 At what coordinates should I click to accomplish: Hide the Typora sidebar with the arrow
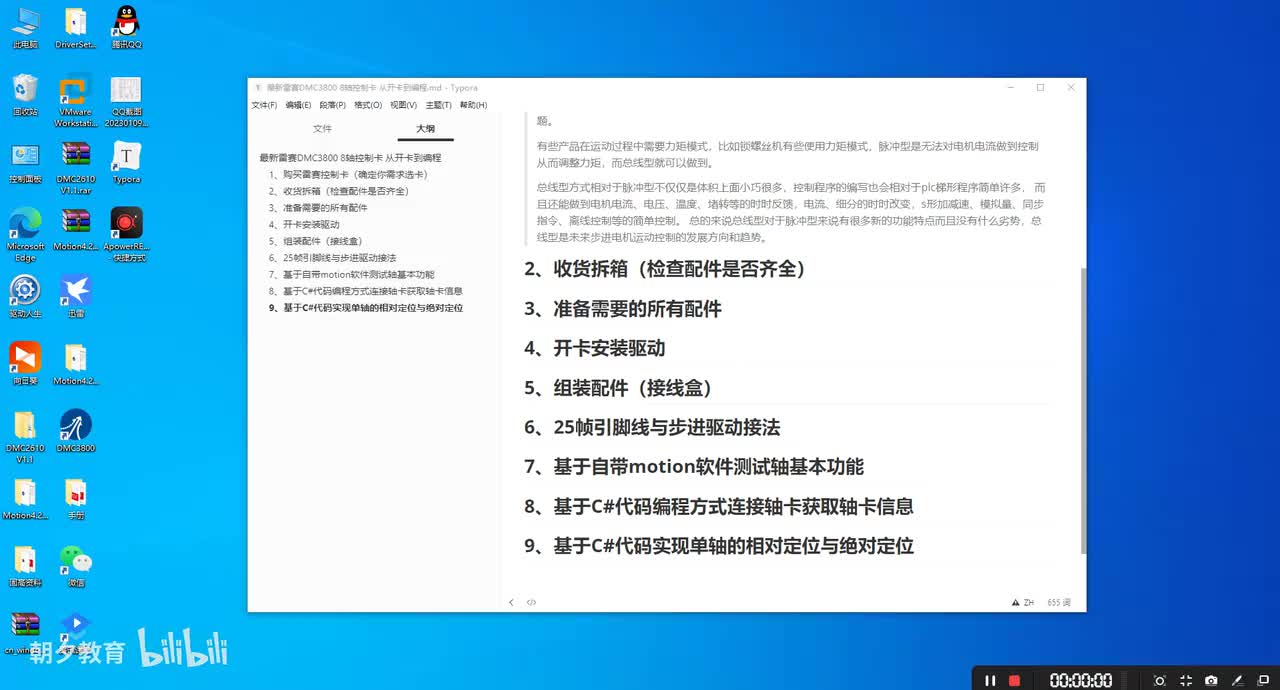pos(512,602)
